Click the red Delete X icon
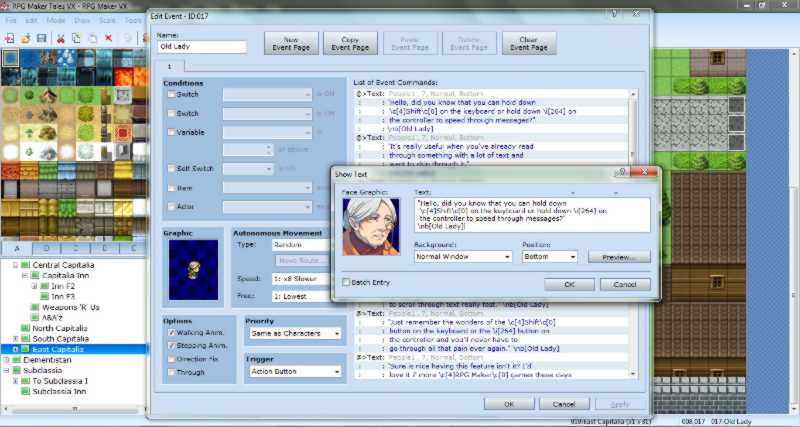This screenshot has height=427, width=800. coord(108,38)
